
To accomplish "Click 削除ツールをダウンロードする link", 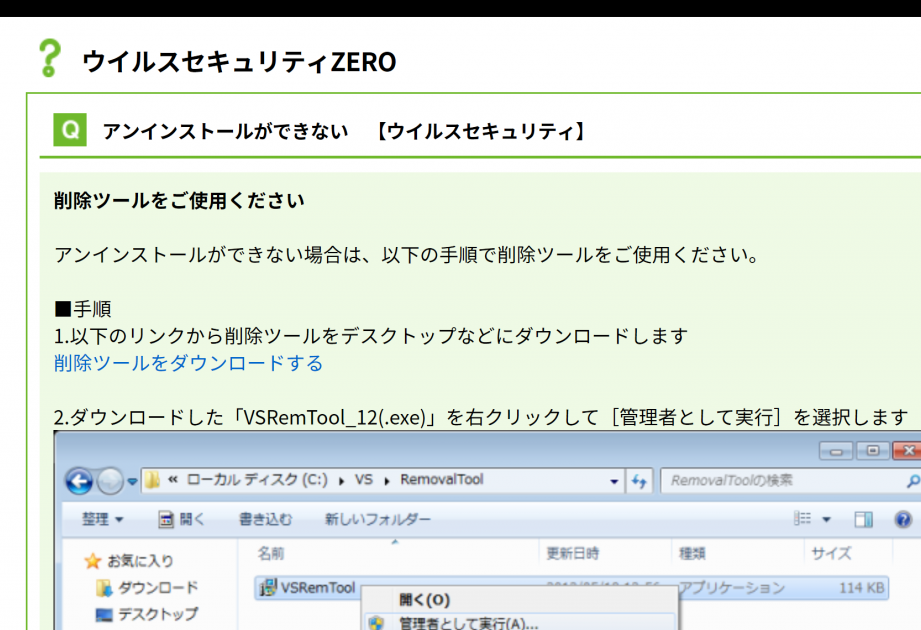I will pyautogui.click(x=189, y=363).
